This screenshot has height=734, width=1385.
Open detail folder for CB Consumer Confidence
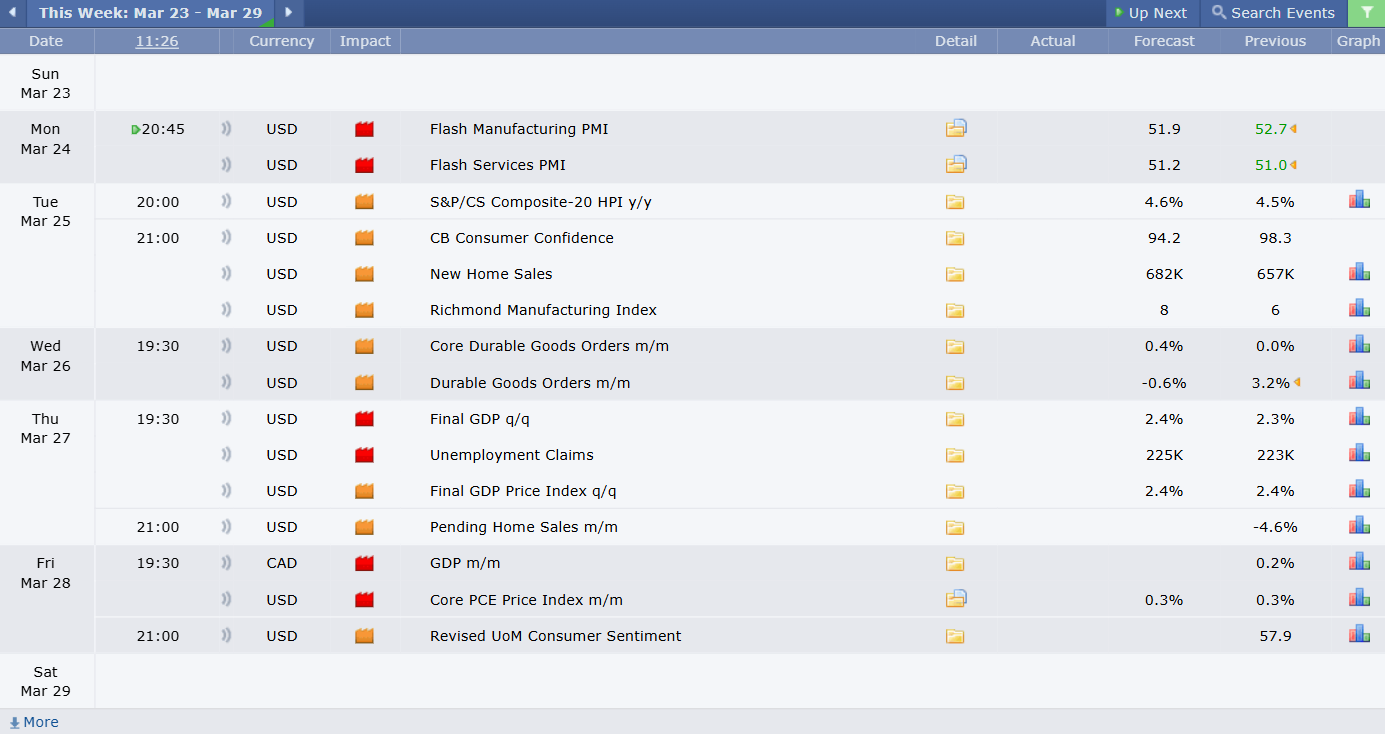tap(955, 238)
